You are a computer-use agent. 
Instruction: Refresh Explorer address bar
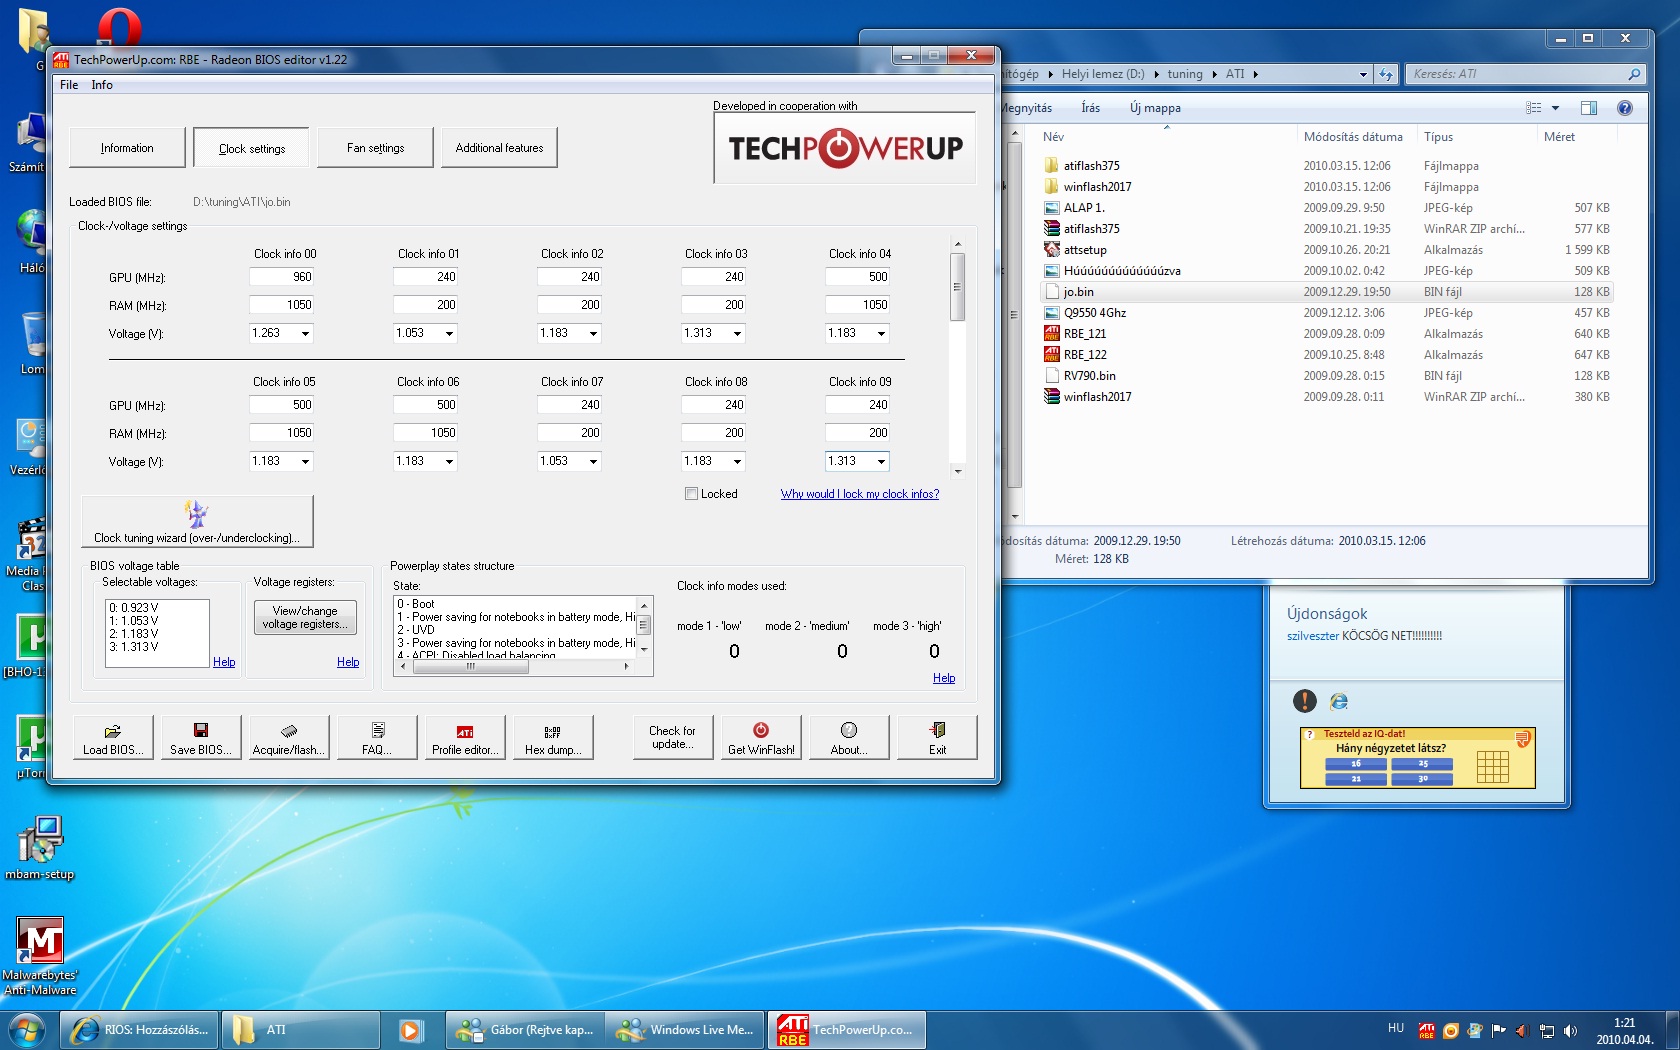tap(1385, 74)
